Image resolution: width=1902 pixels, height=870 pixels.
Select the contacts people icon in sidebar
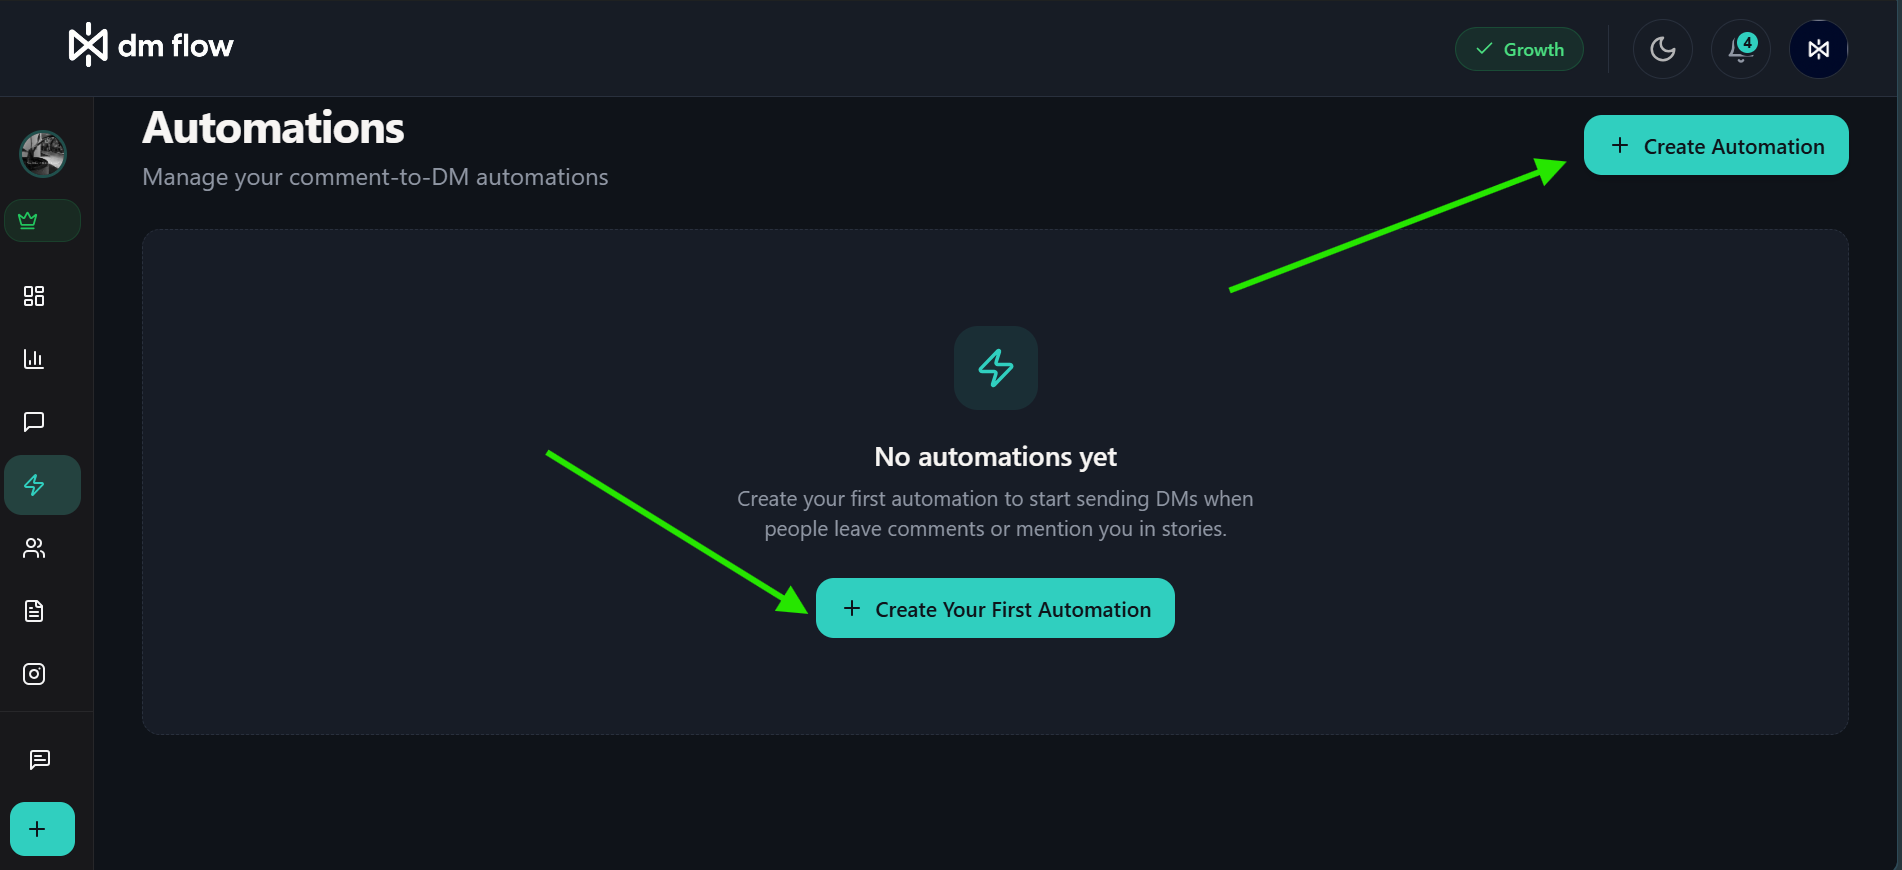tap(33, 548)
